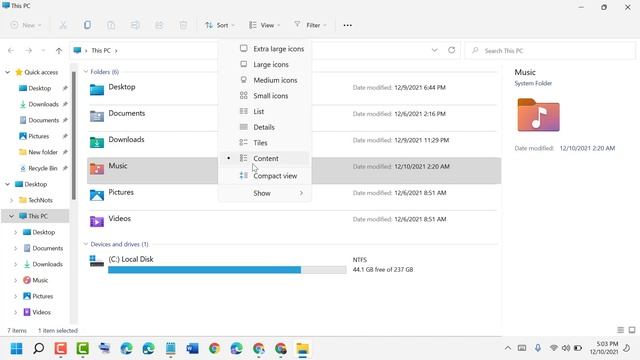640x360 pixels.
Task: Collapse Quick access in sidebar
Action: tap(7, 72)
